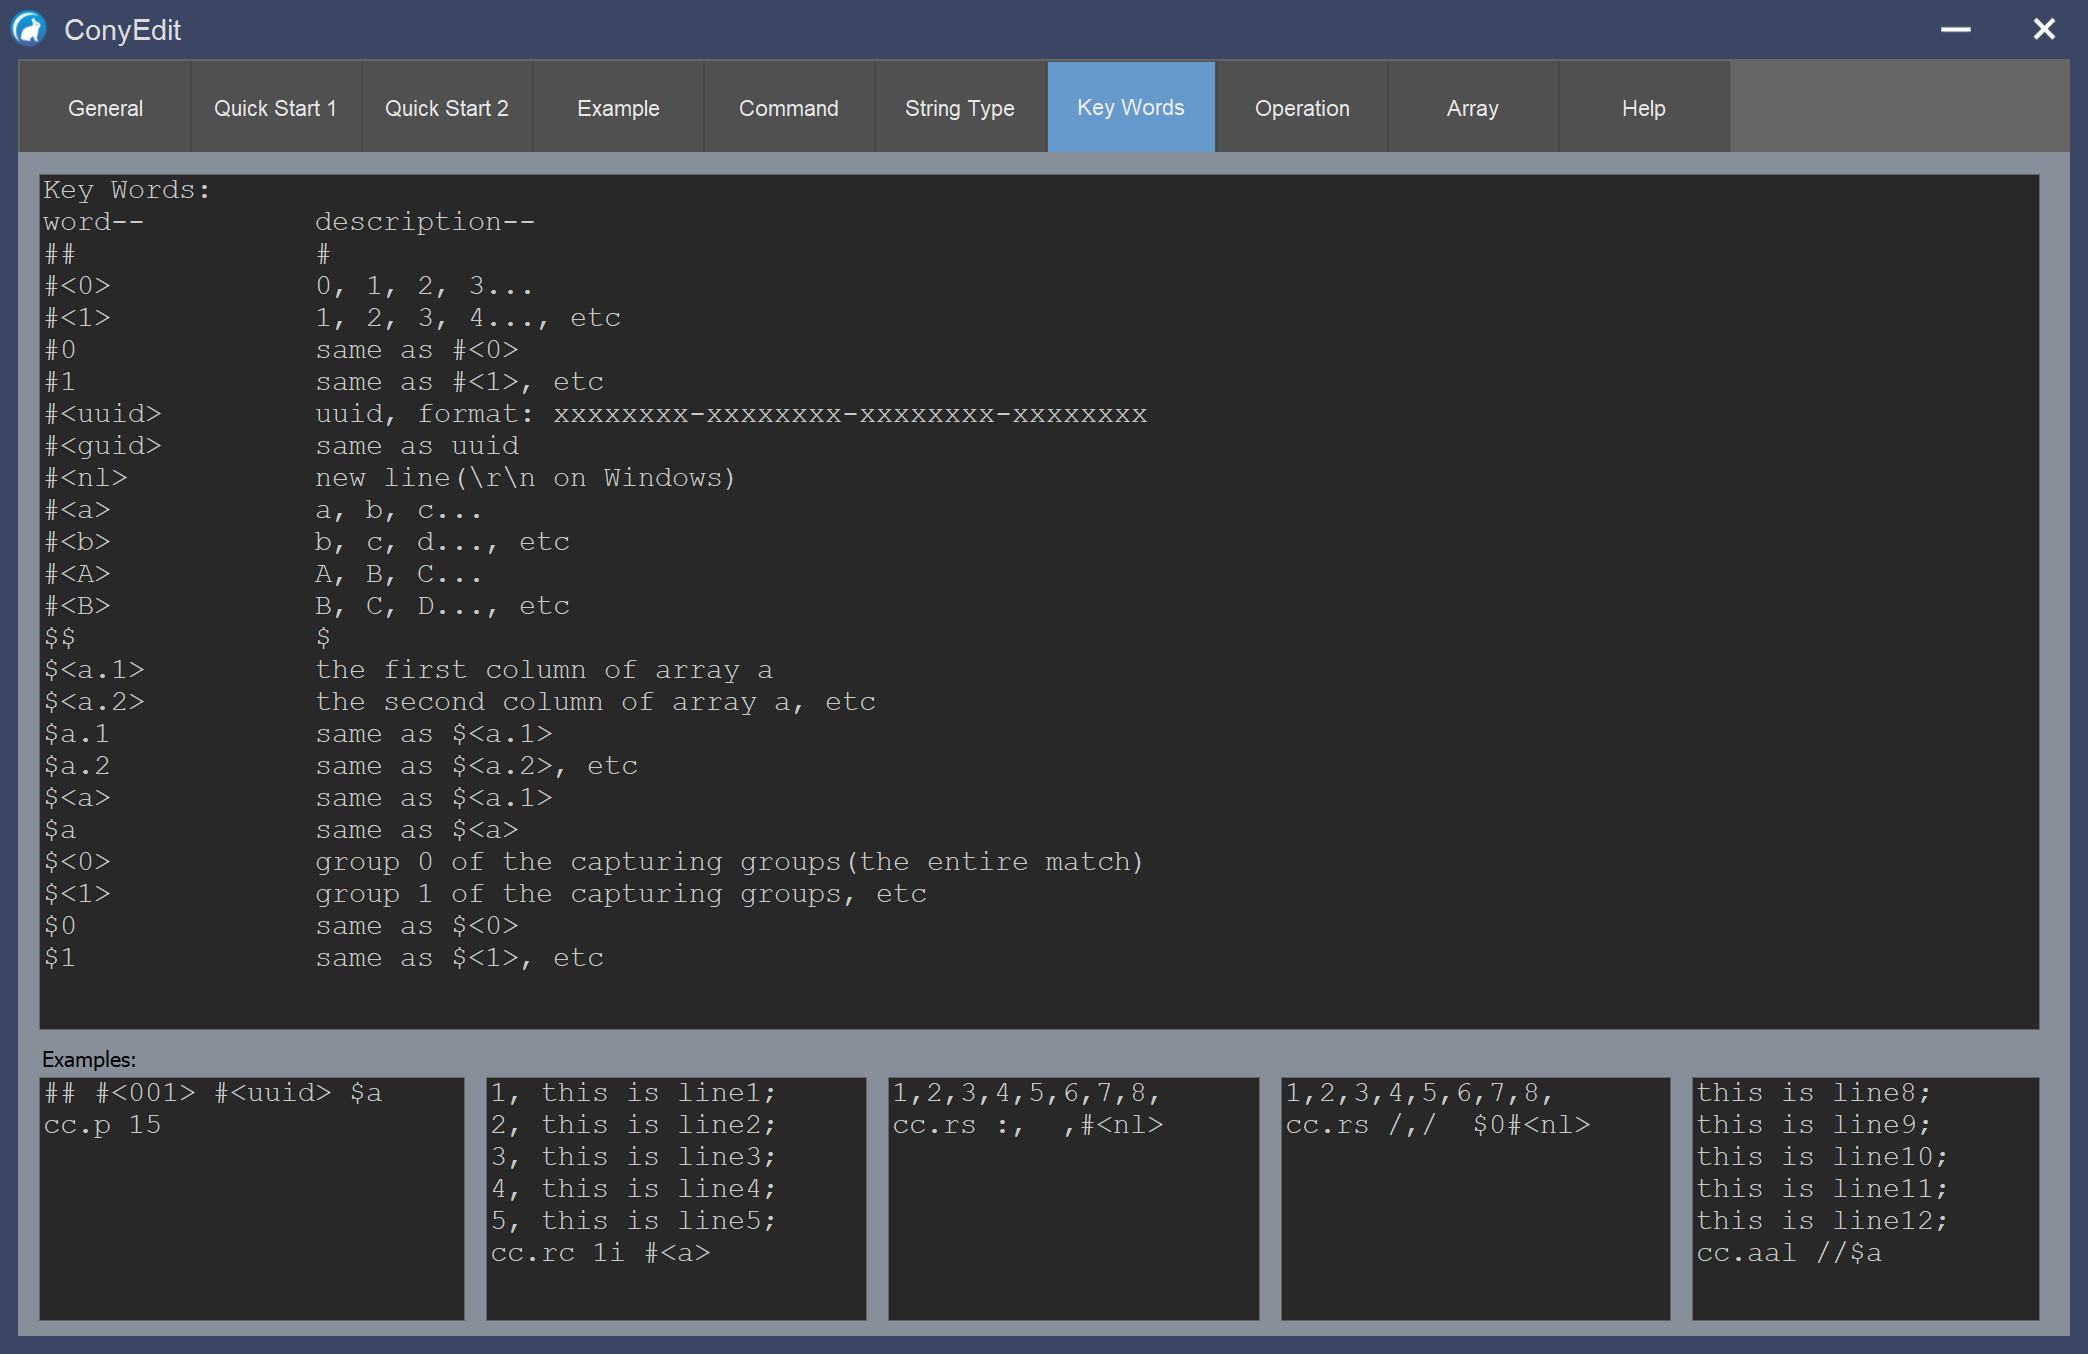Click 'cc.aal //$a' in the last example

1789,1252
